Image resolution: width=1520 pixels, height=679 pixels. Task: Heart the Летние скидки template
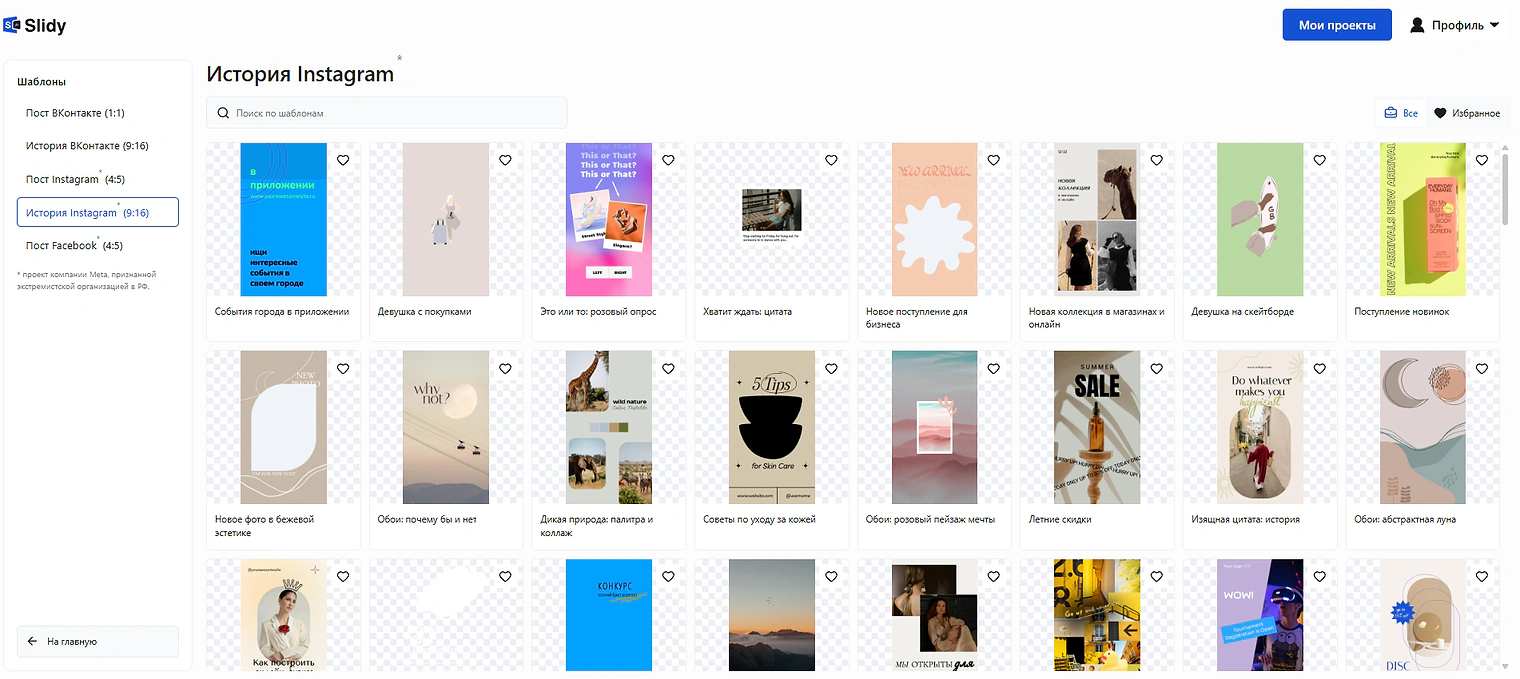pos(1157,369)
